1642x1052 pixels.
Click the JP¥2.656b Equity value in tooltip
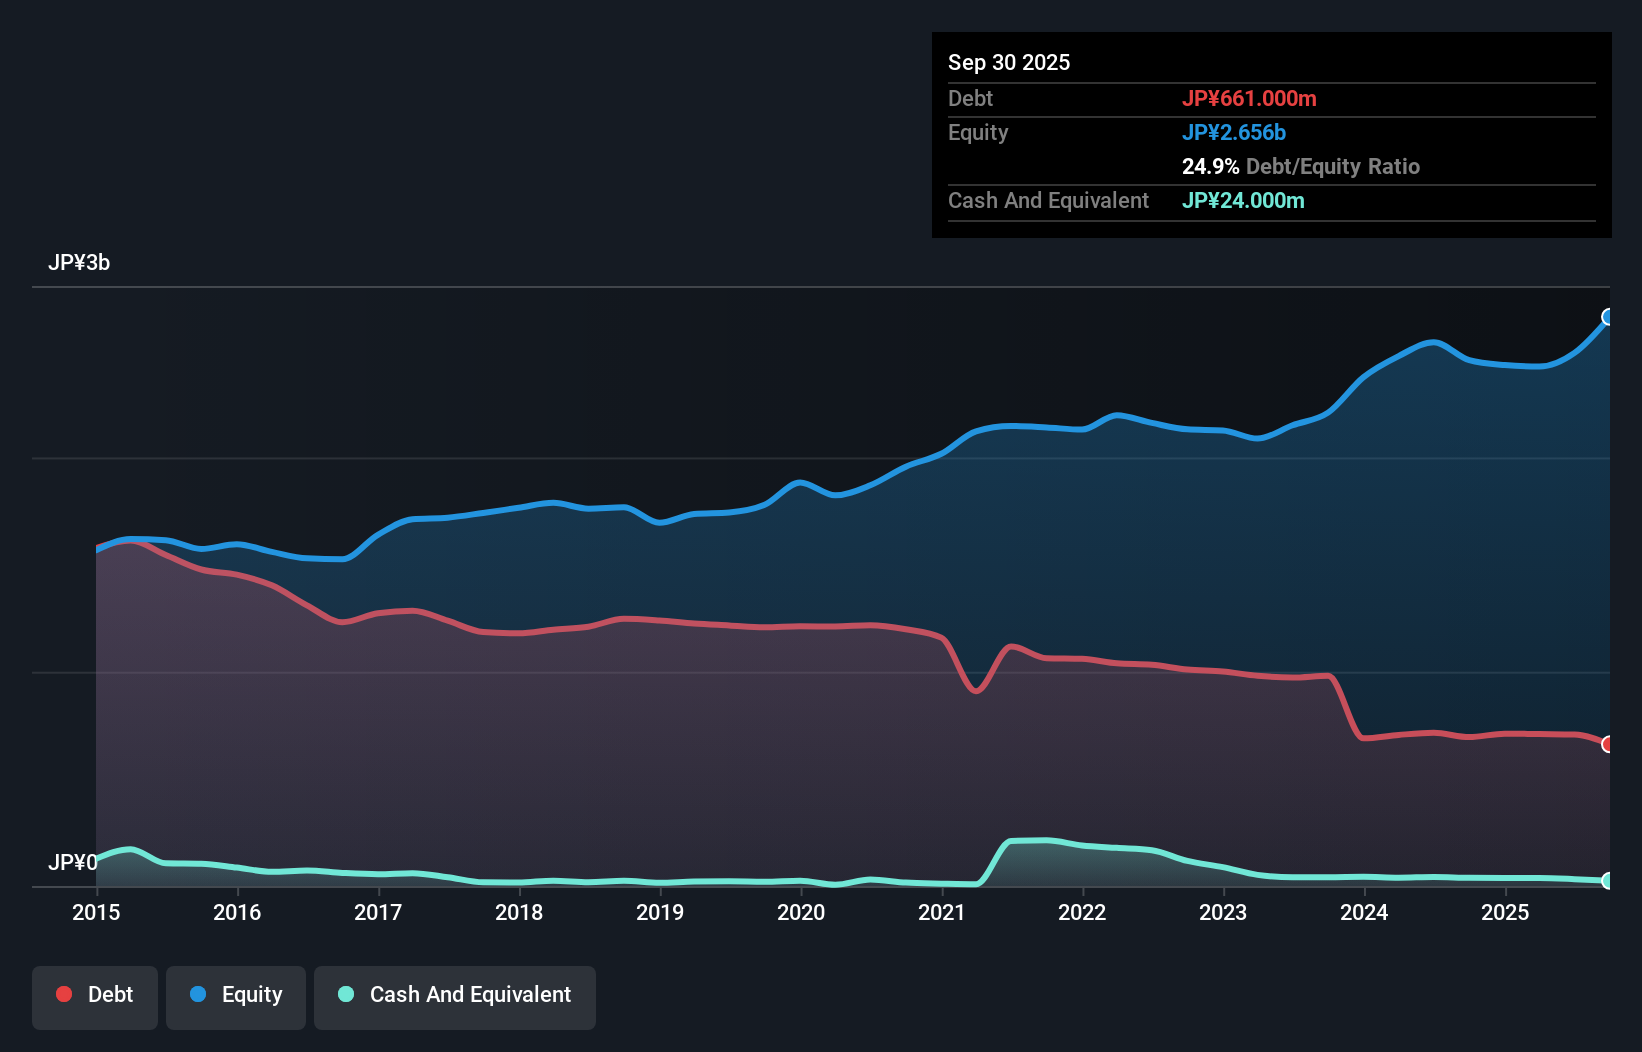coord(1234,132)
